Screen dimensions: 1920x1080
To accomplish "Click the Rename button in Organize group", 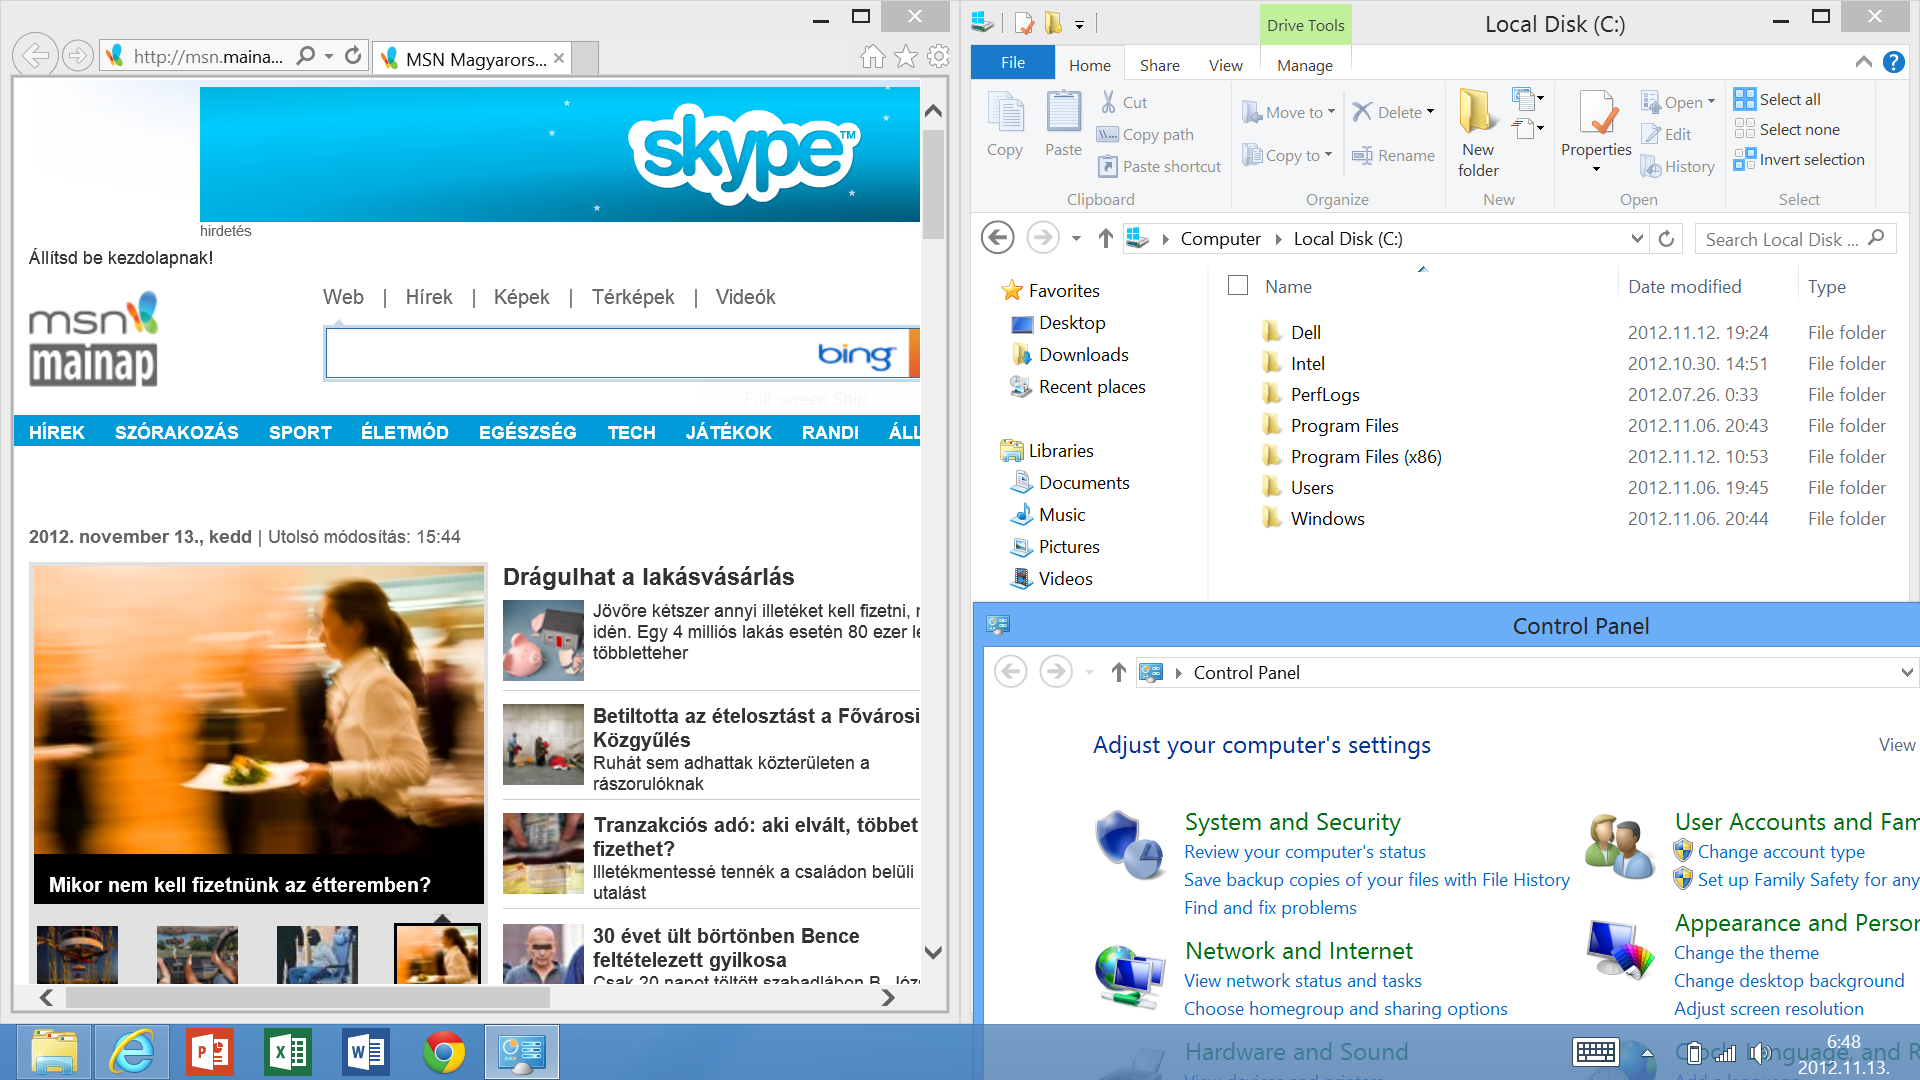I will 1393,155.
